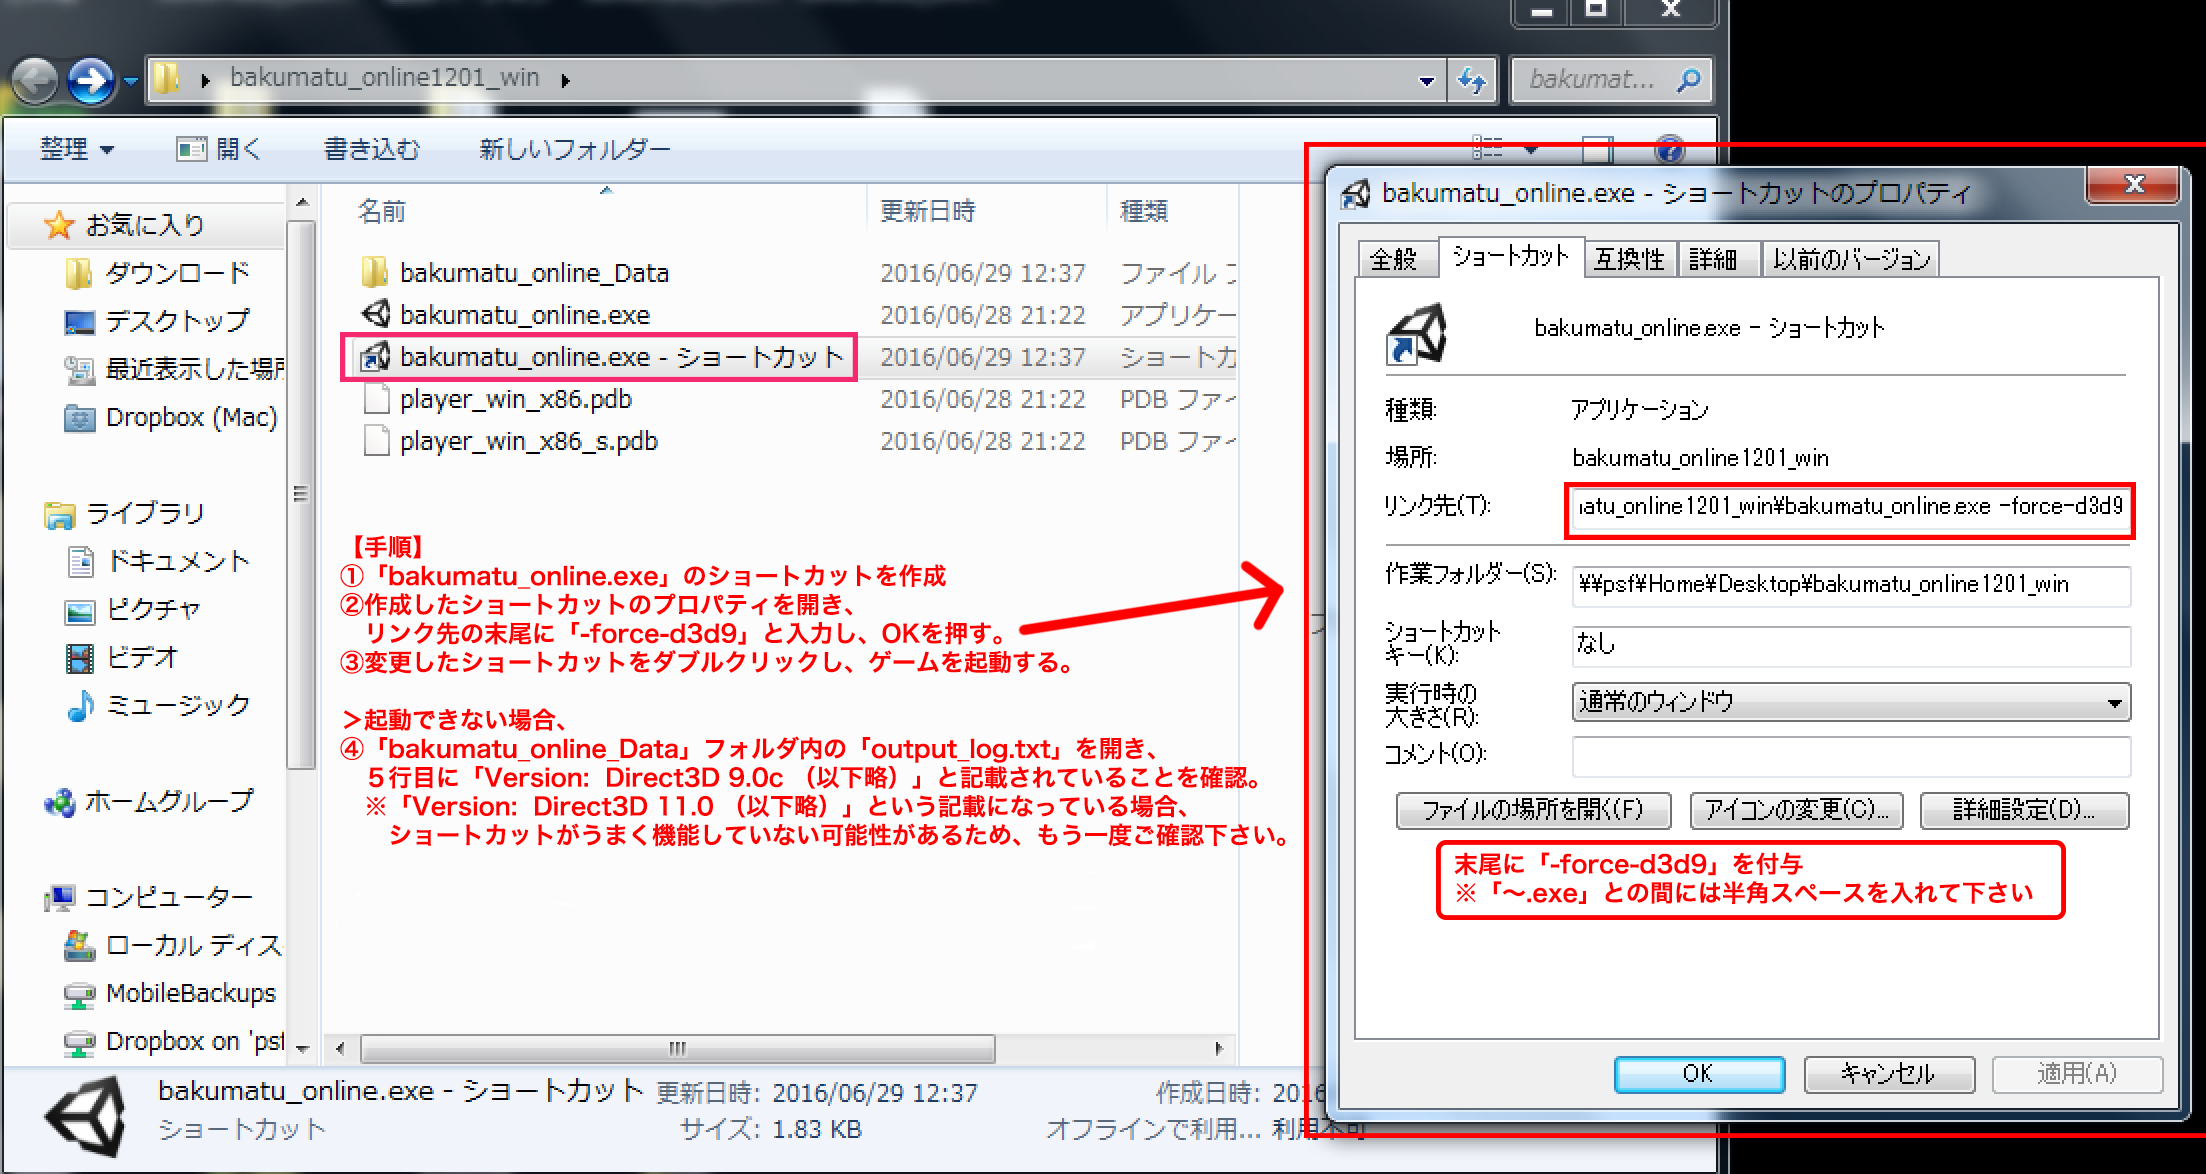Click the 開く (Open) toolbar button
Screen dimensions: 2206x1174
(x=219, y=149)
